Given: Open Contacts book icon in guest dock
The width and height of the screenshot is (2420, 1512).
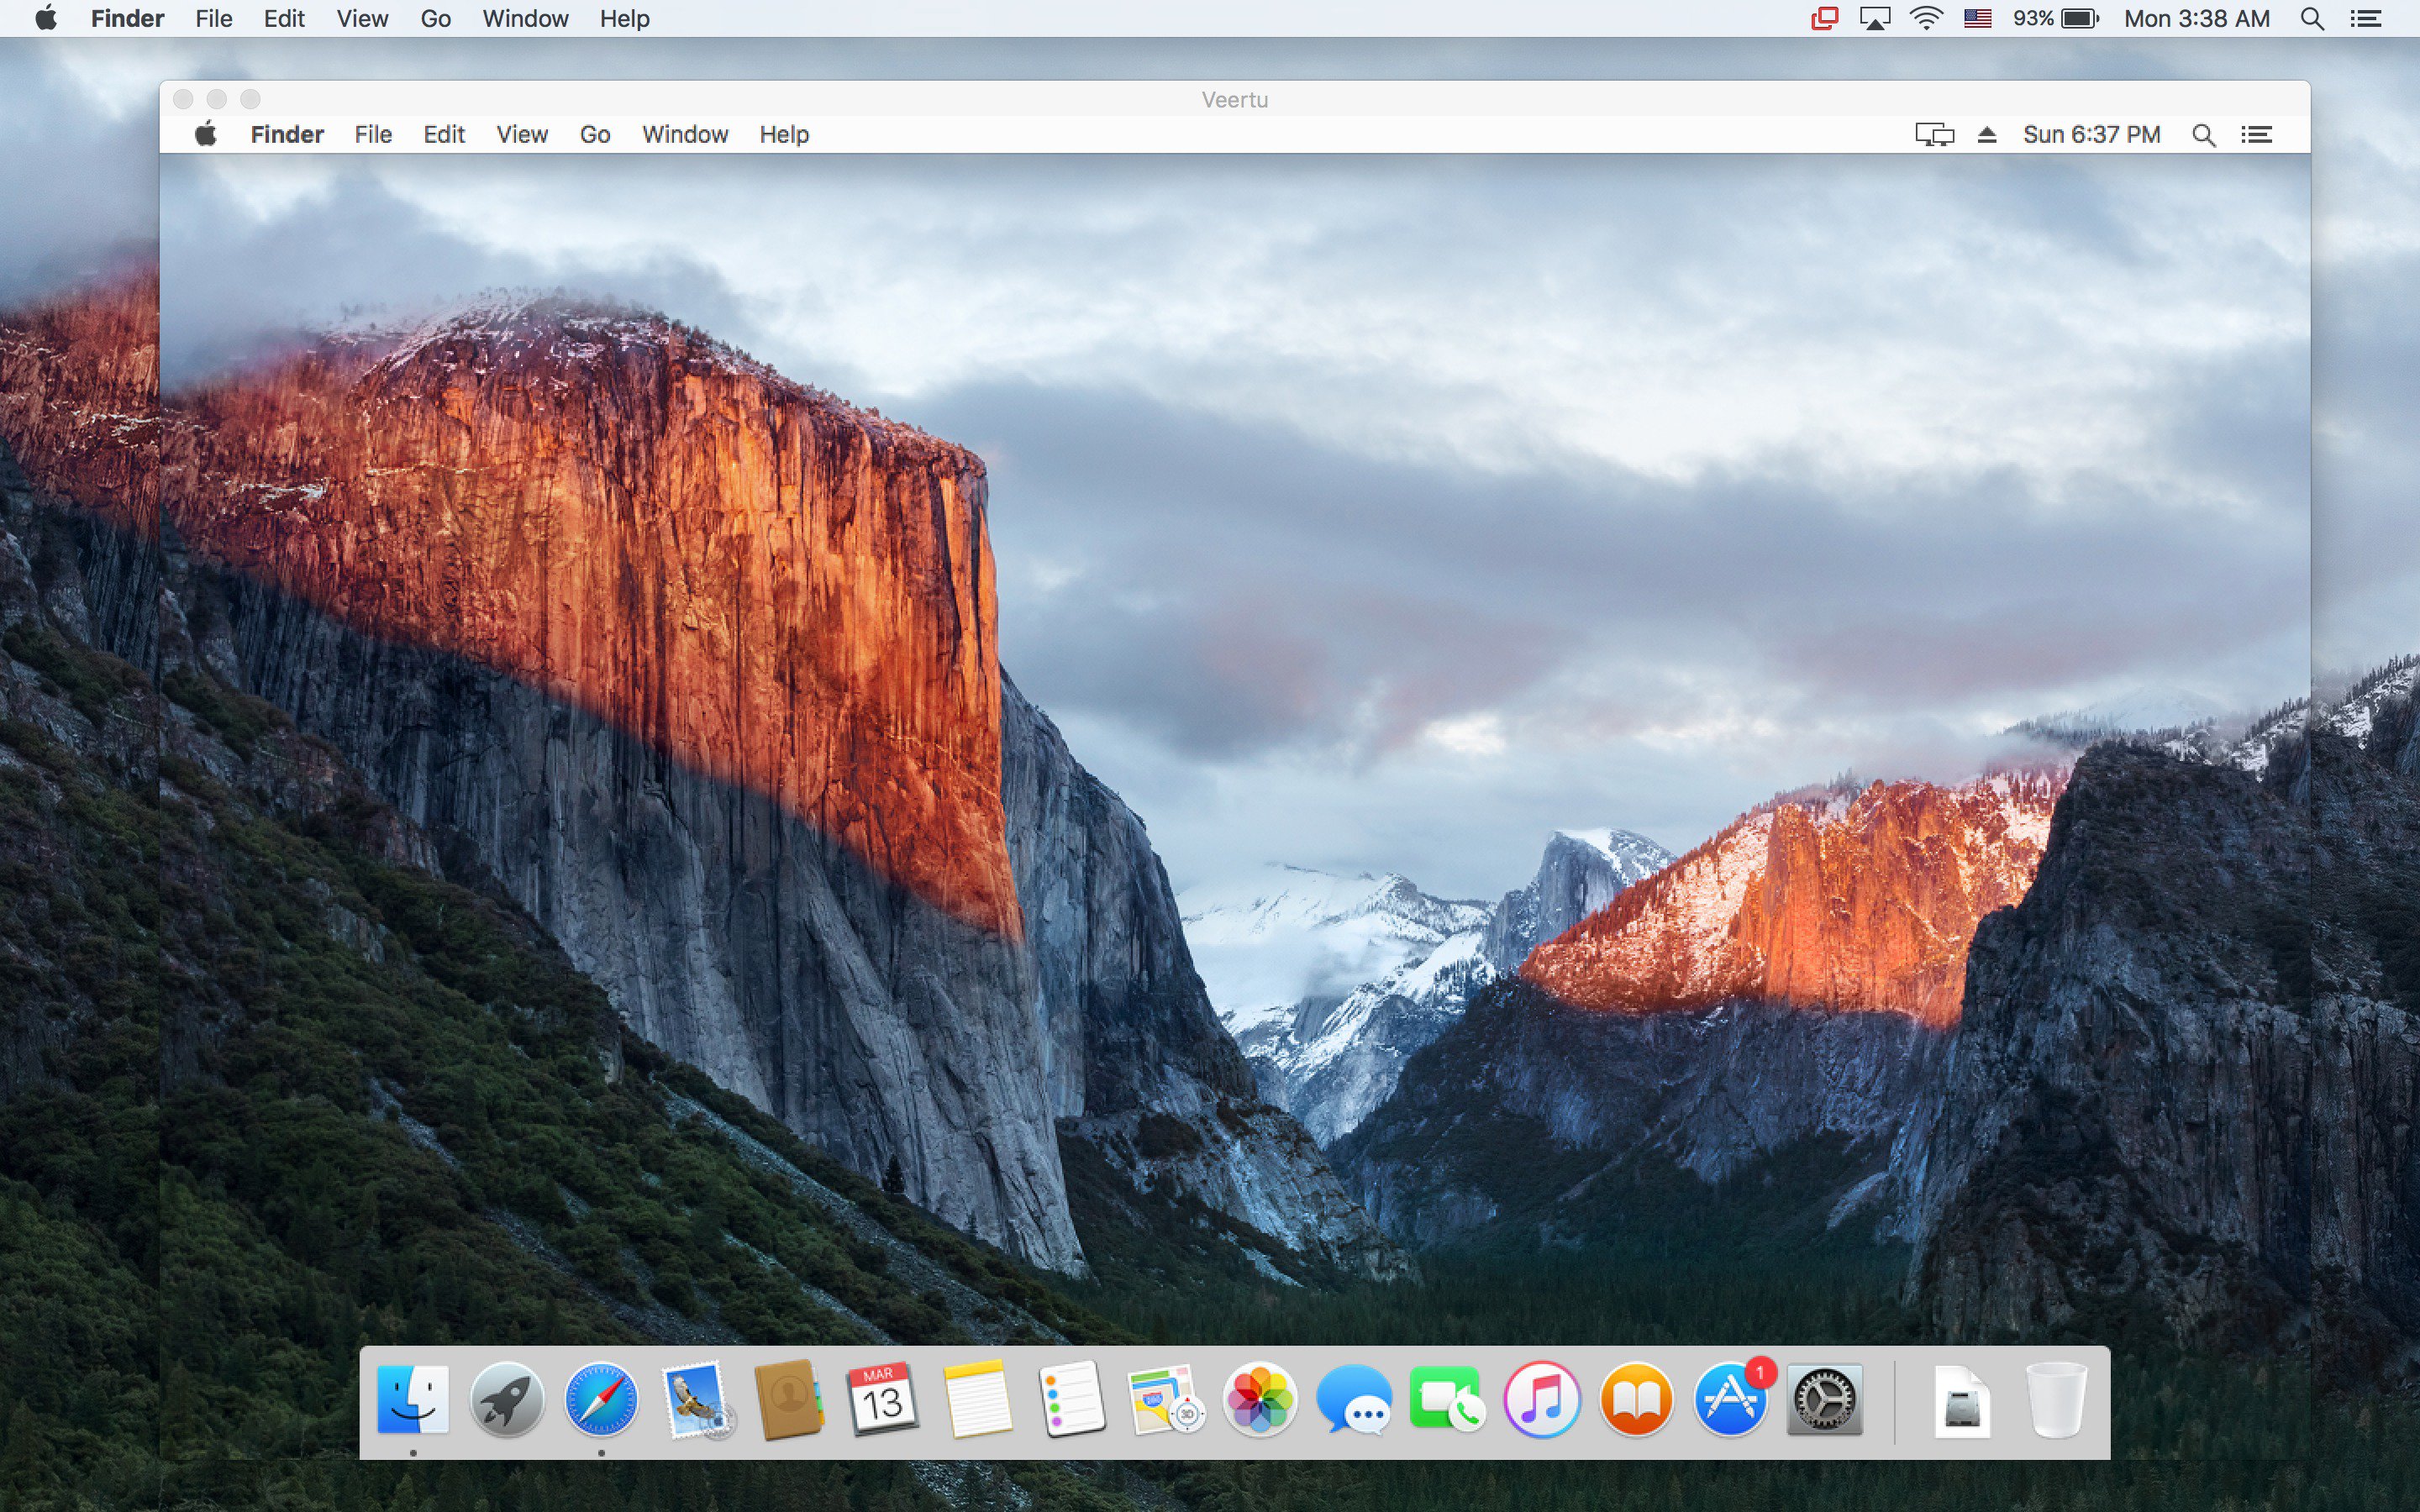Looking at the screenshot, I should (790, 1400).
